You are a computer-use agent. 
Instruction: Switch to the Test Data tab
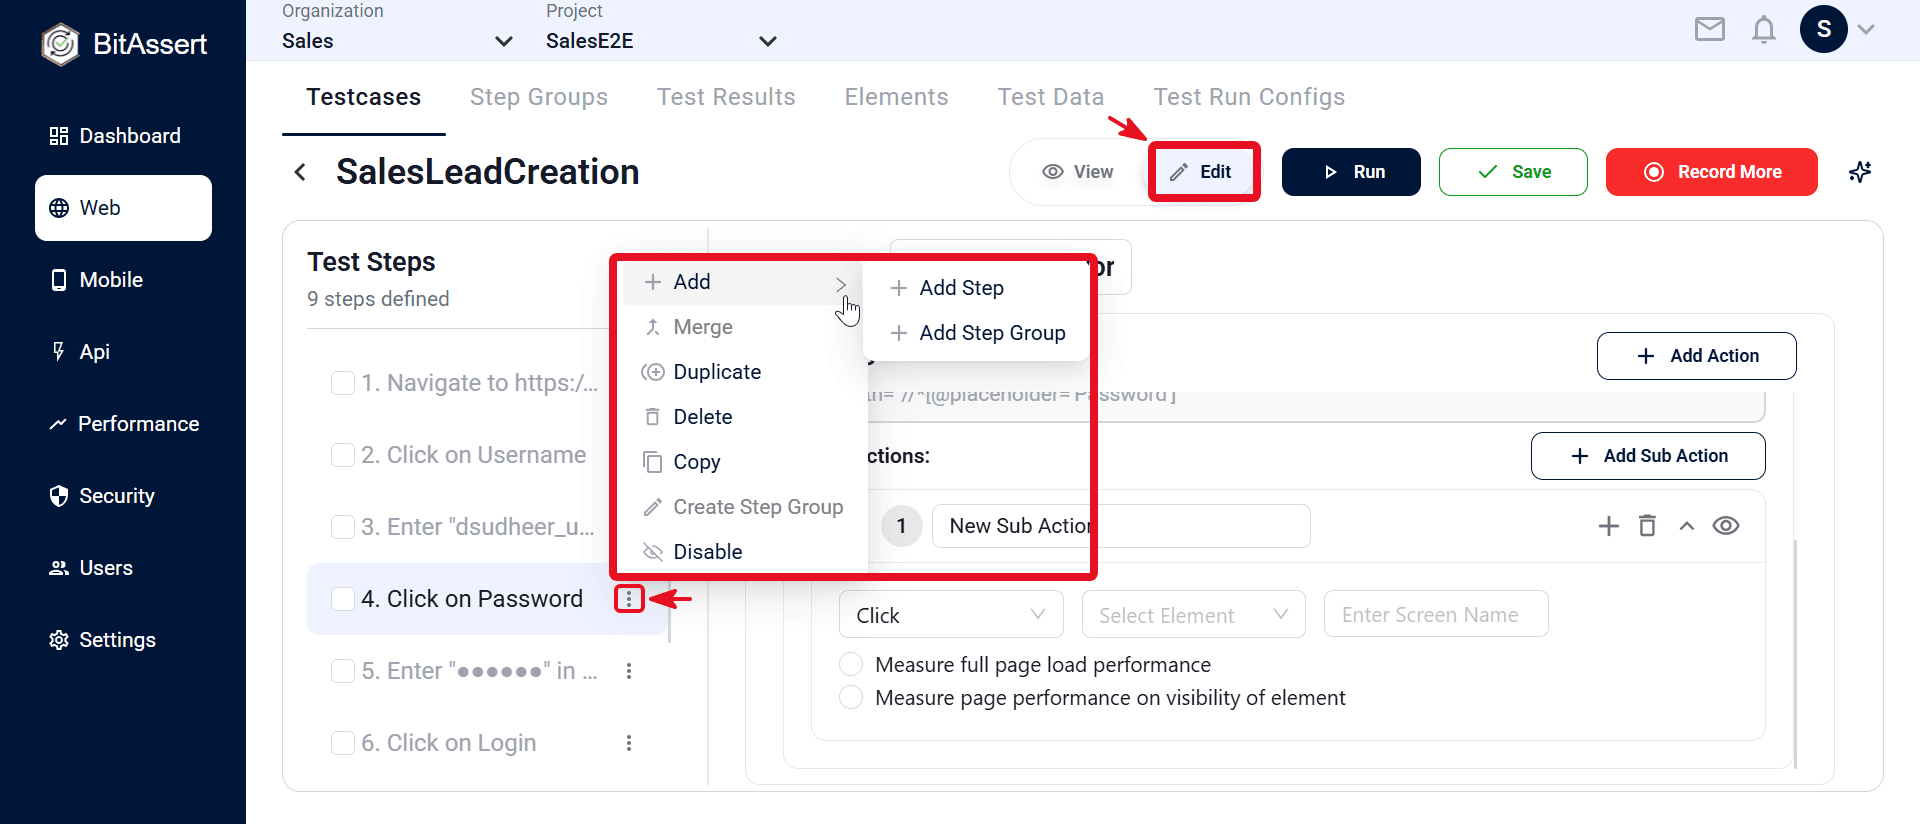(1051, 97)
